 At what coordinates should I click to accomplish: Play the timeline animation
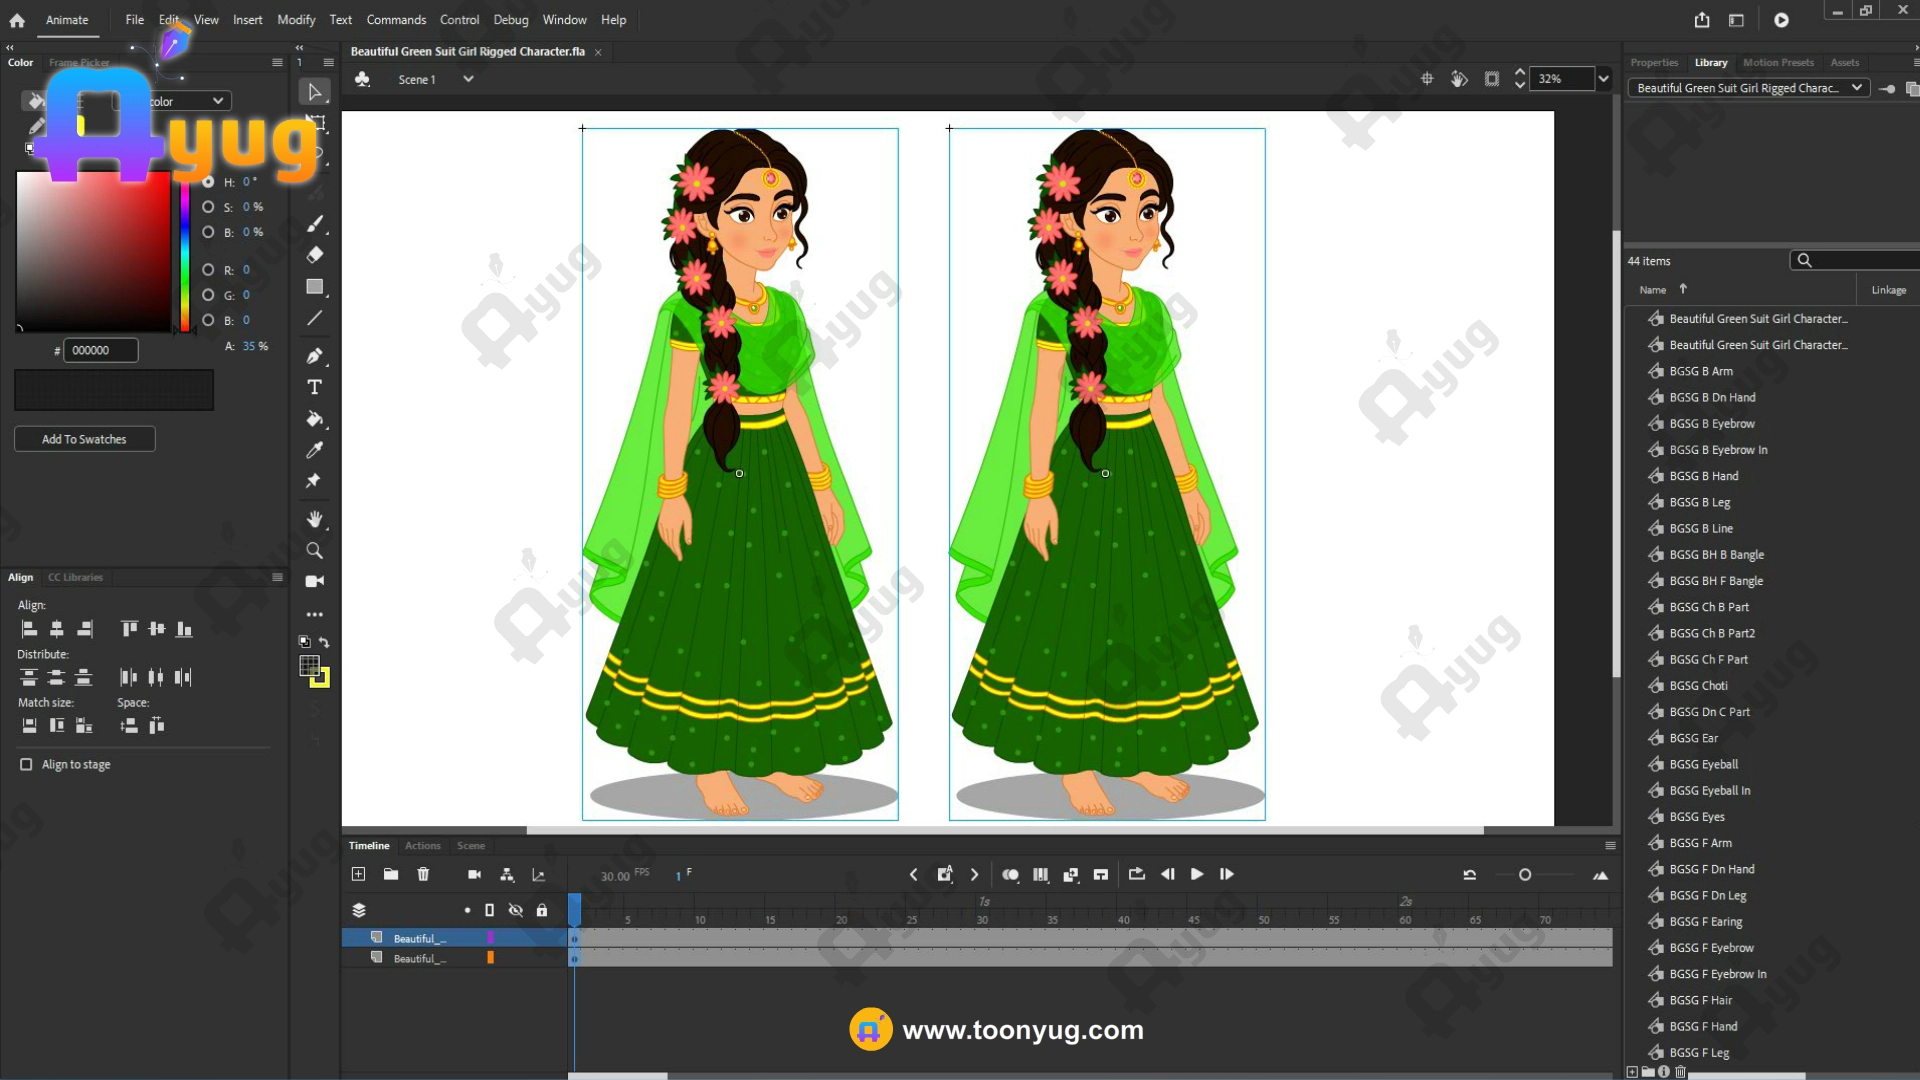click(1196, 874)
